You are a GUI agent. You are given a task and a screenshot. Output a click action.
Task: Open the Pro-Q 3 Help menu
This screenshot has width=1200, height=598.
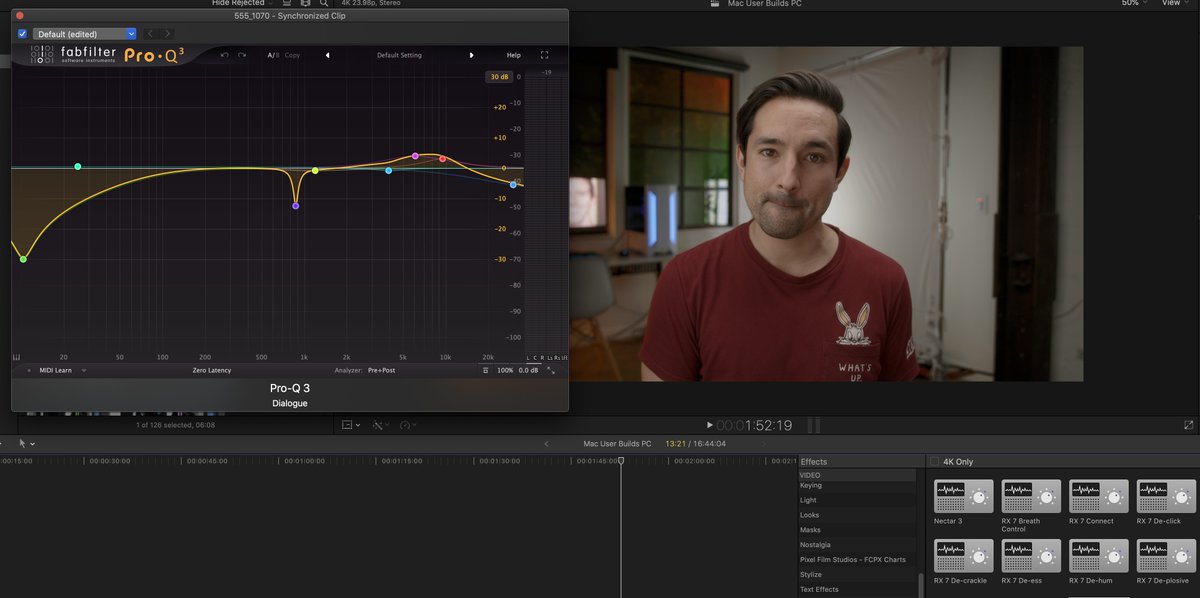(513, 55)
